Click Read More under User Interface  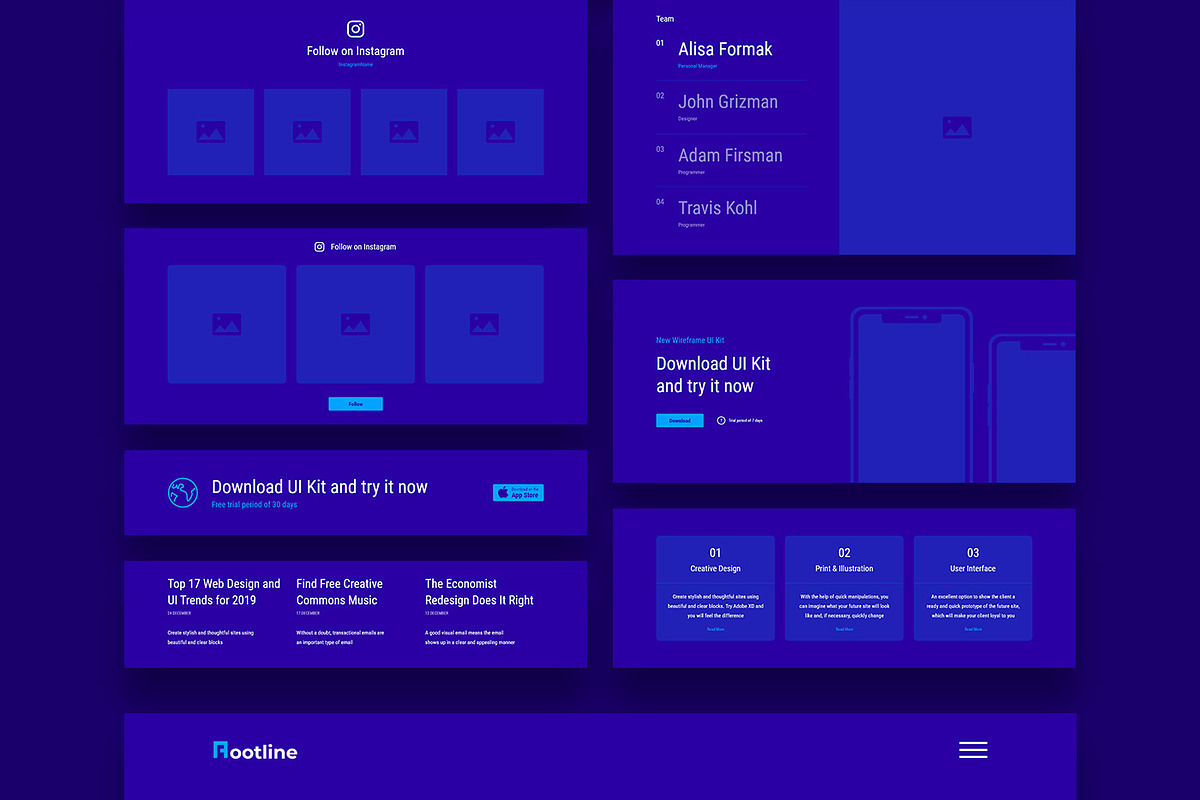point(973,629)
